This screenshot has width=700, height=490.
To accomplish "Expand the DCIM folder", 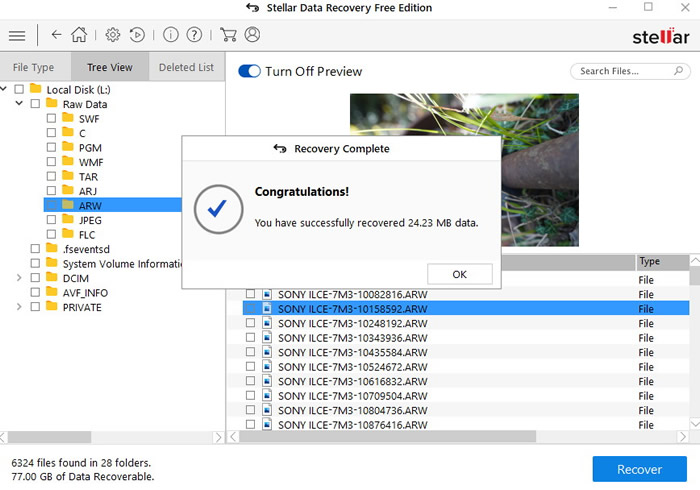I will (19, 278).
